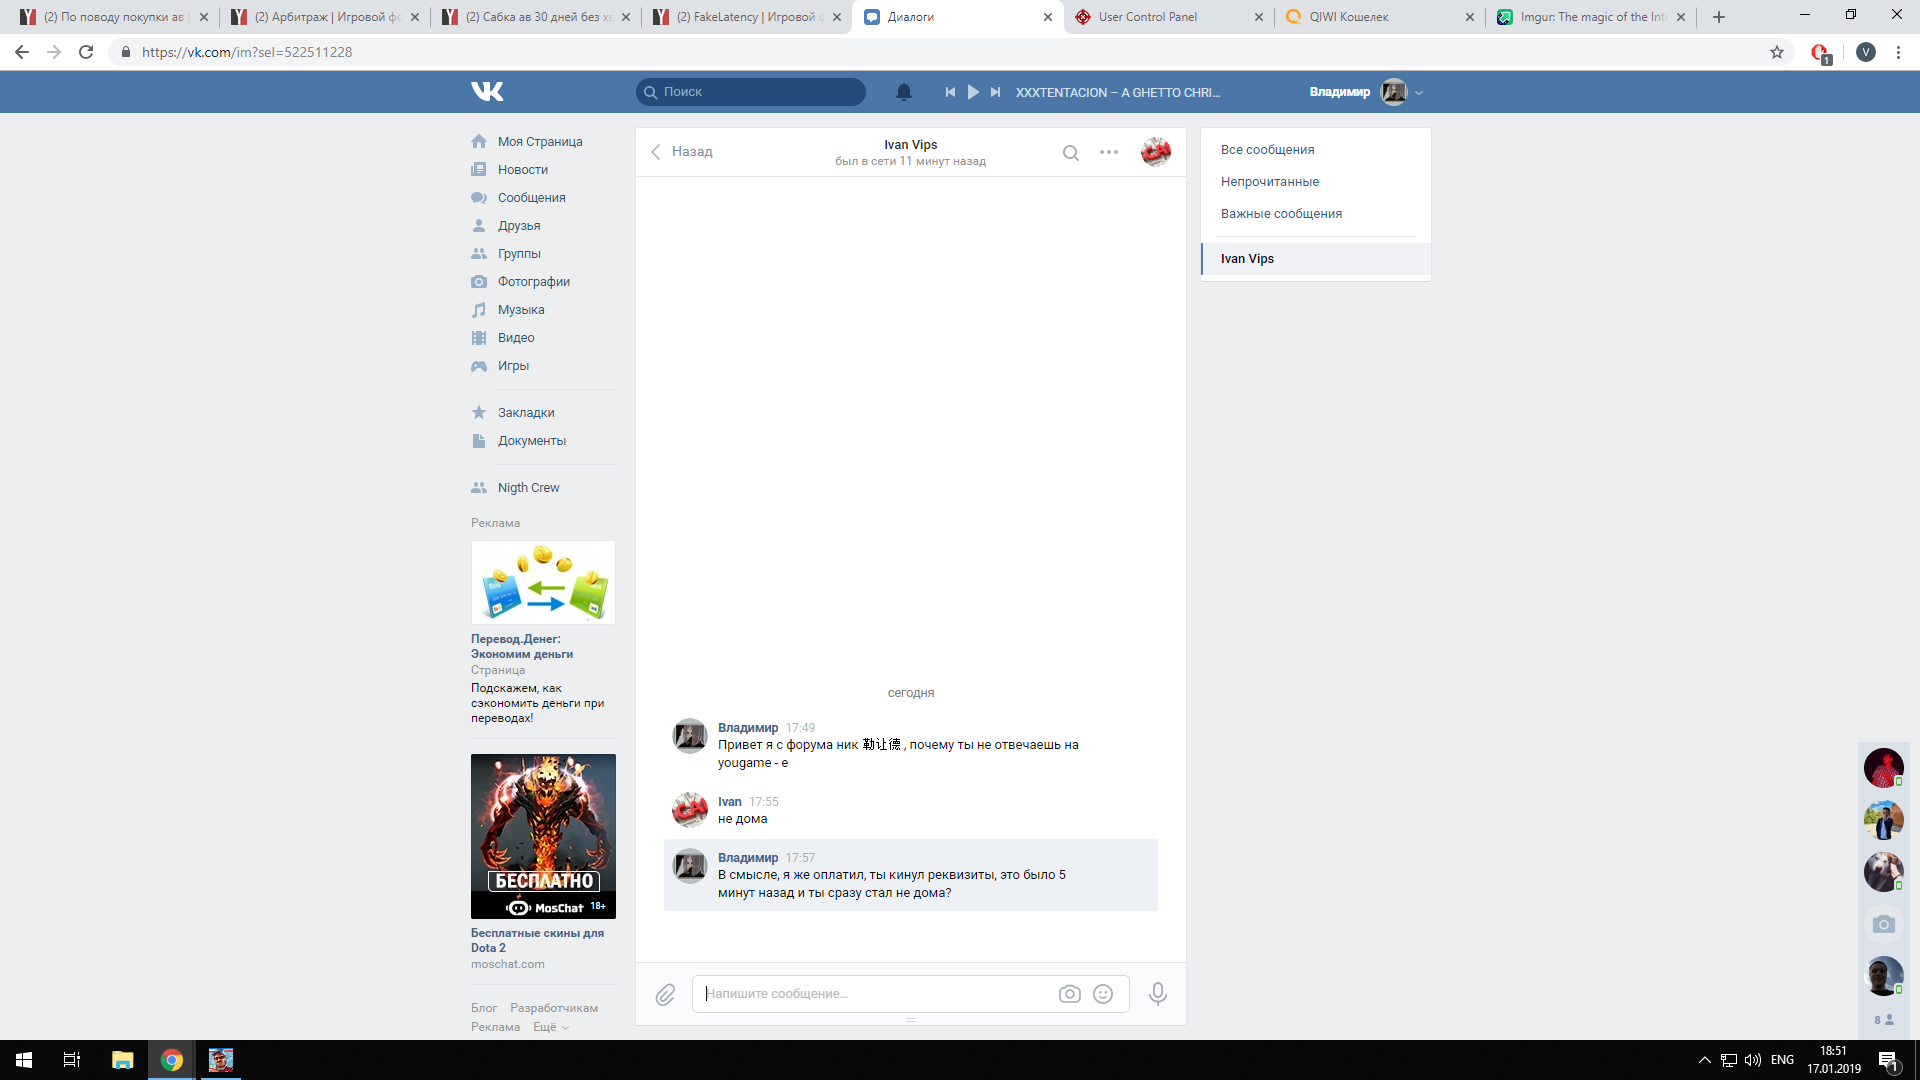Click the paperclip attach icon
Screen dimensions: 1920x1080
point(665,994)
